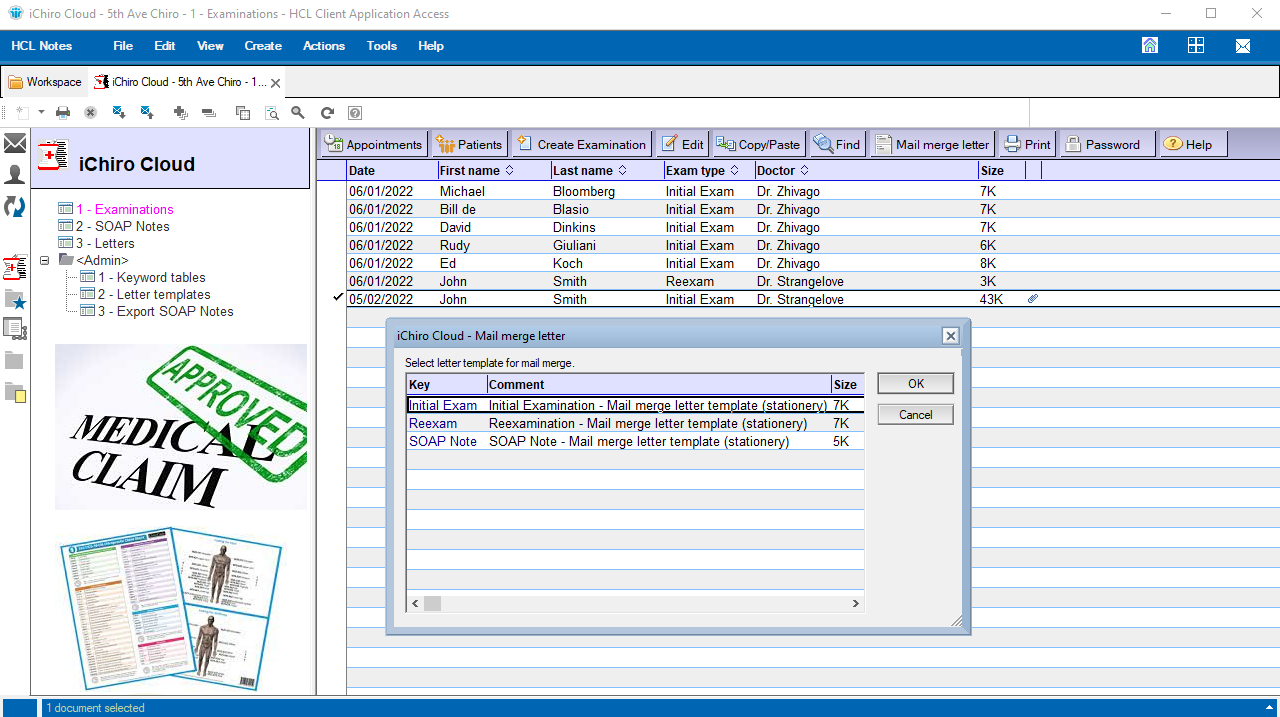
Task: Click the expand all icon in the toolbar
Action: pos(180,113)
